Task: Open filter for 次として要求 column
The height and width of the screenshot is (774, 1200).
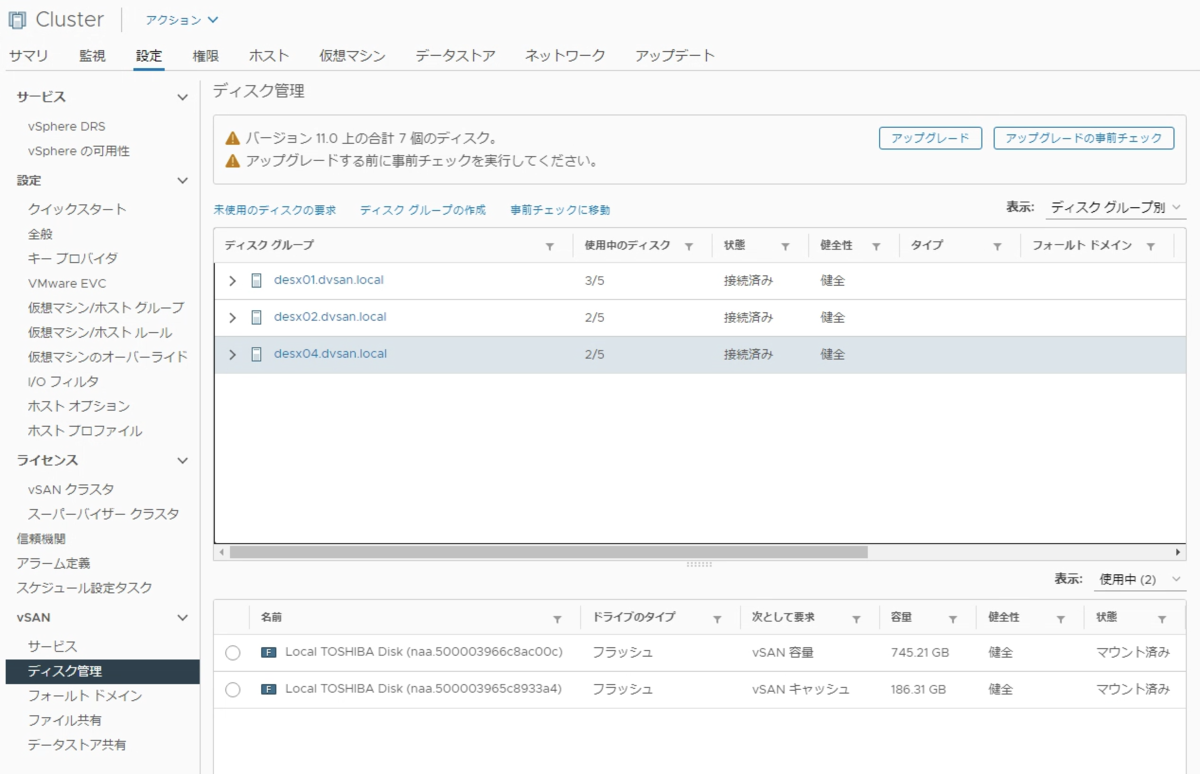Action: click(x=856, y=619)
